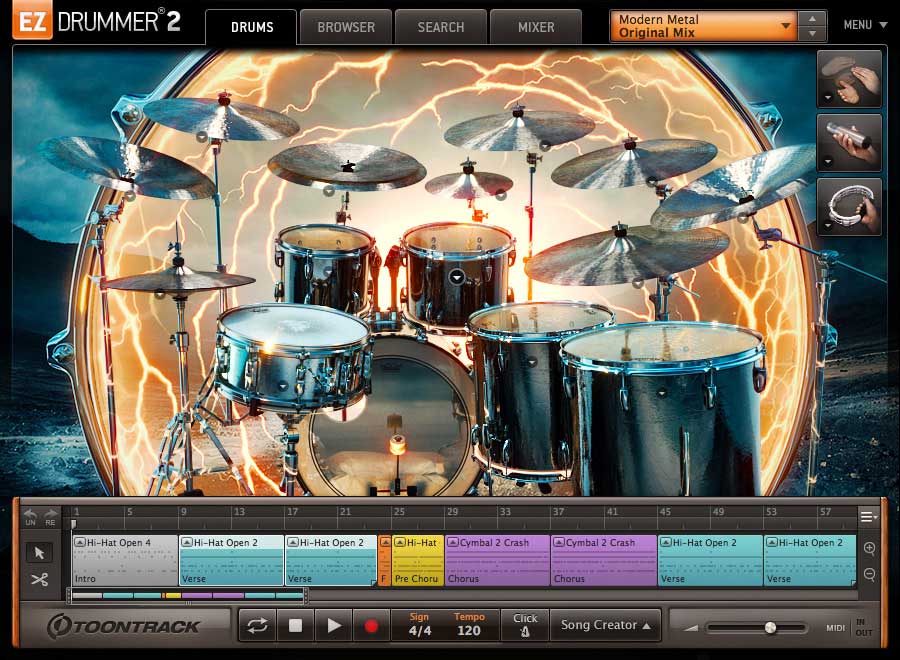
Task: Expand the hand claps dropdown arrow
Action: point(828,98)
